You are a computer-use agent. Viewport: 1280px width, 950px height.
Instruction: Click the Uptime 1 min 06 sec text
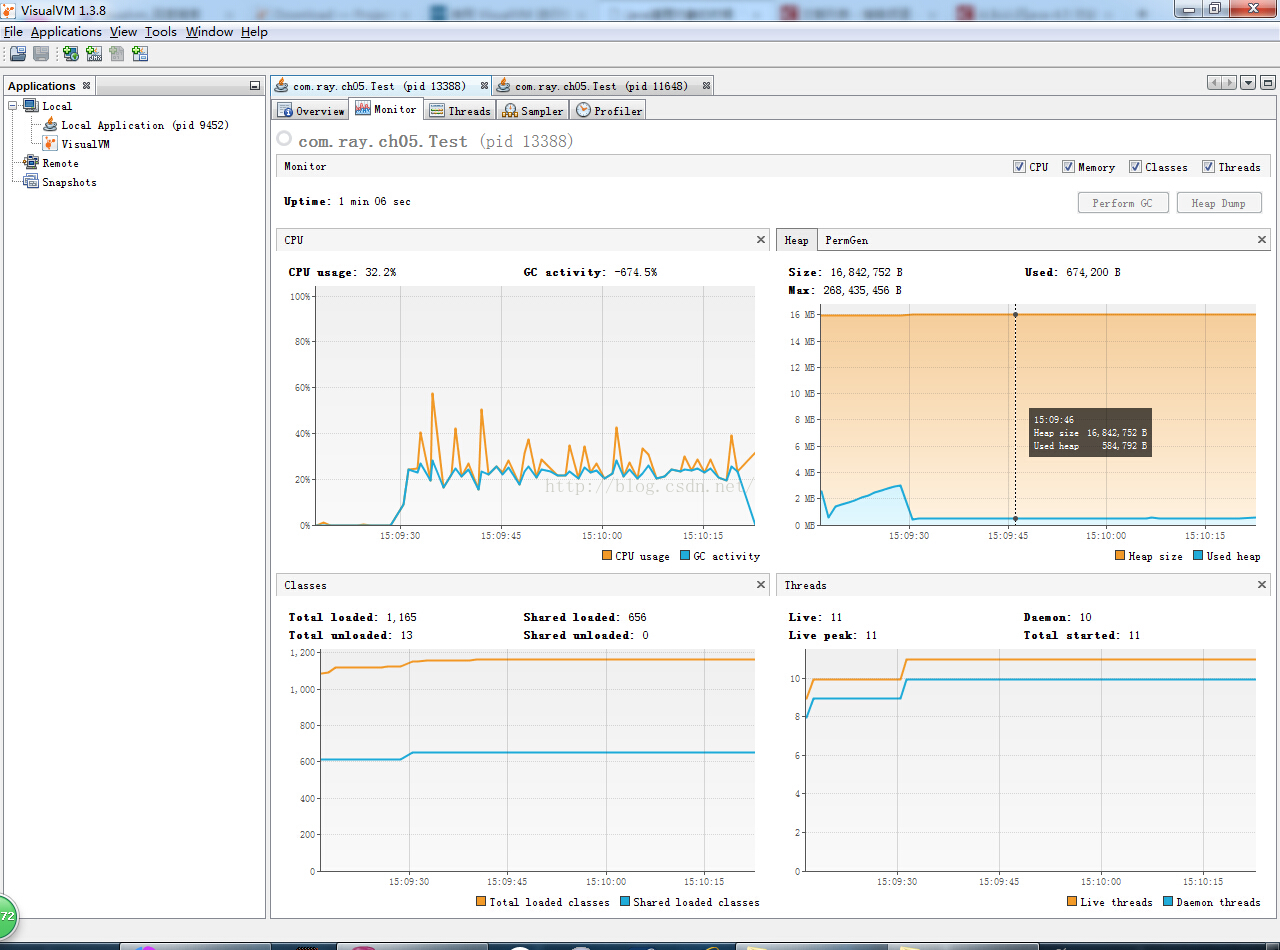tap(347, 201)
